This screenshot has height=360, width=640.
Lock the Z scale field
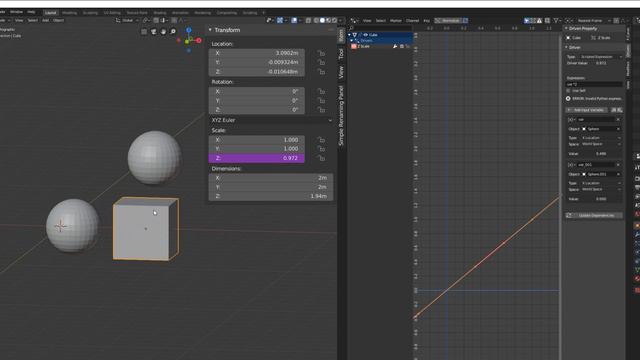tap(321, 158)
